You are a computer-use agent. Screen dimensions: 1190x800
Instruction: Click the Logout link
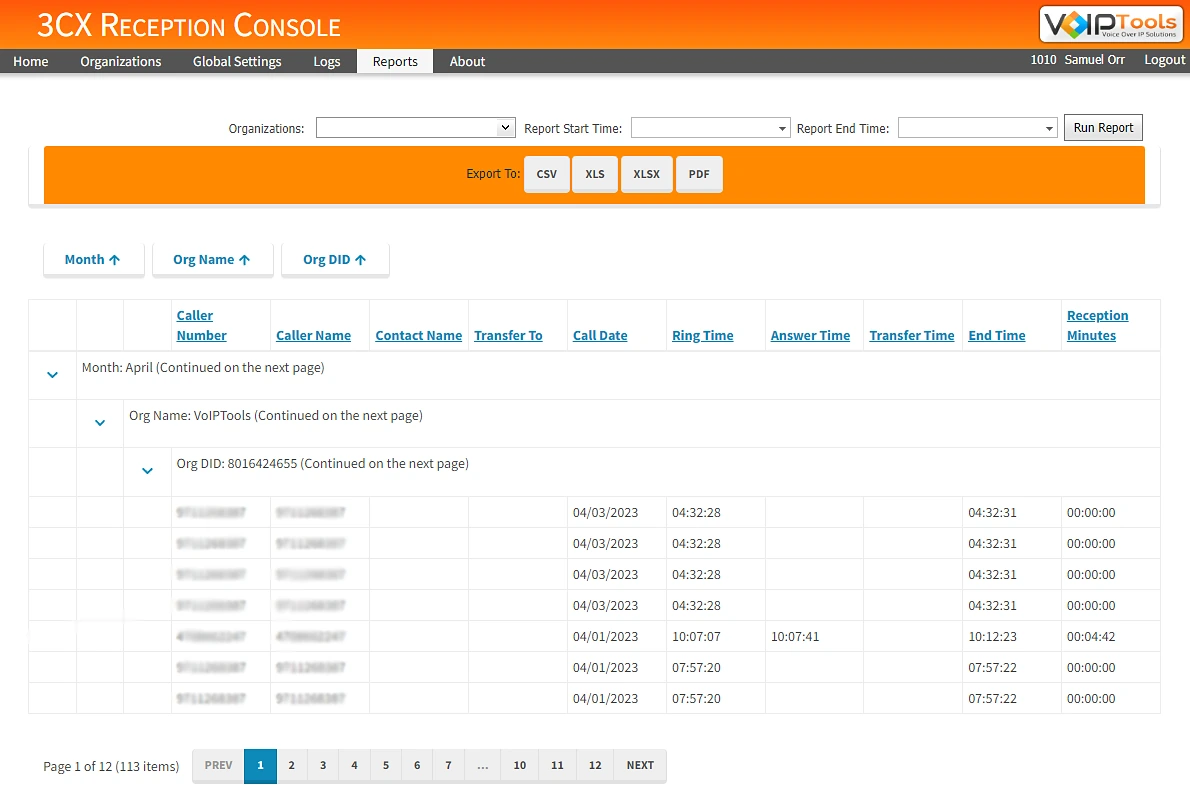[1164, 60]
